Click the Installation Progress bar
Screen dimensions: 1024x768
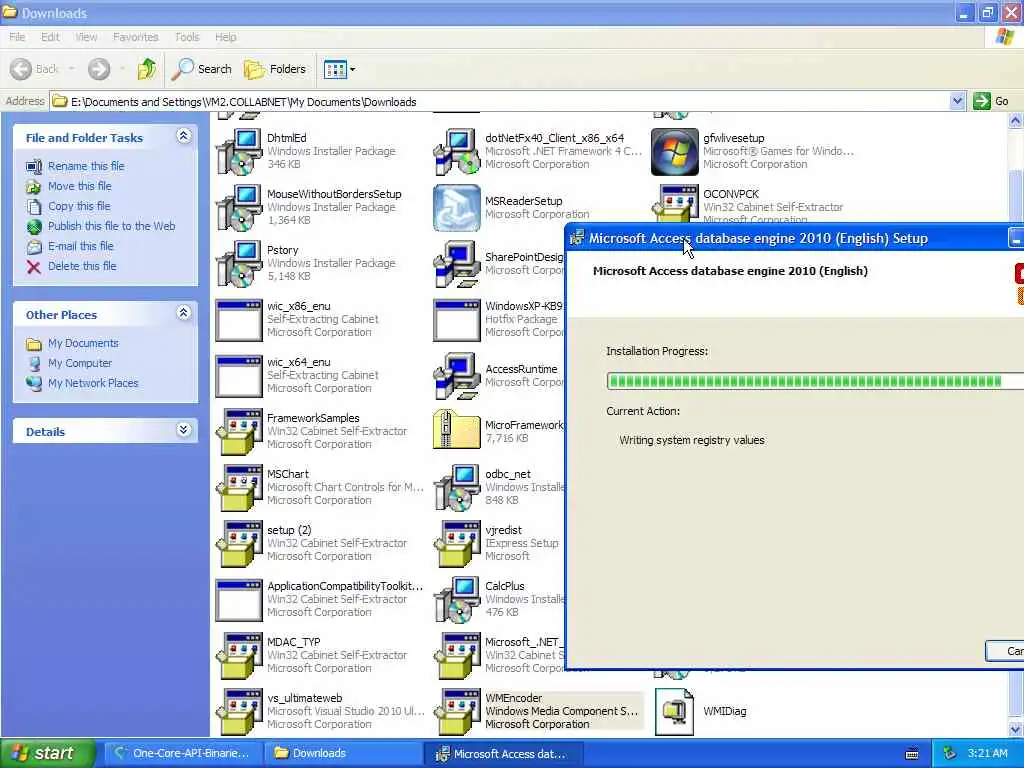click(815, 381)
